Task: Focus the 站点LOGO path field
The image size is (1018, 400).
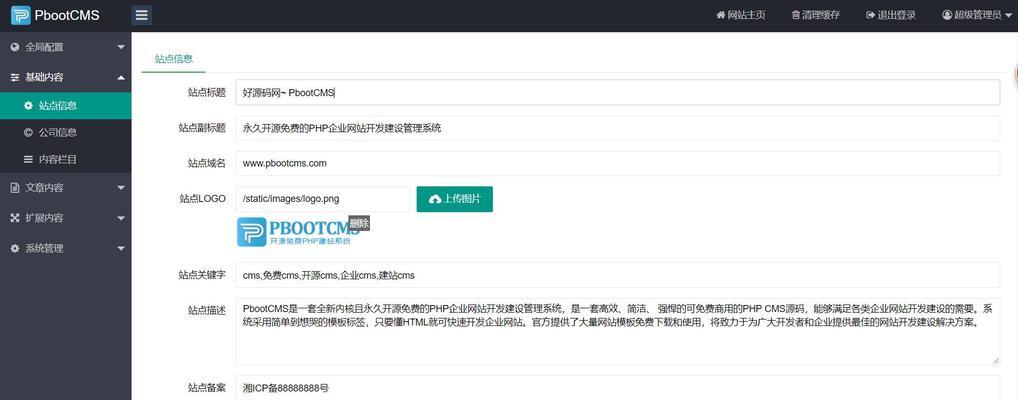Action: coord(323,199)
